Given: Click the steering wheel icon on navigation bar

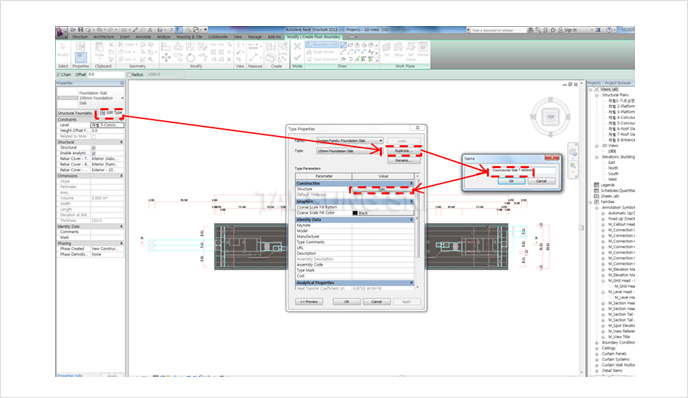Looking at the screenshot, I should click(573, 152).
